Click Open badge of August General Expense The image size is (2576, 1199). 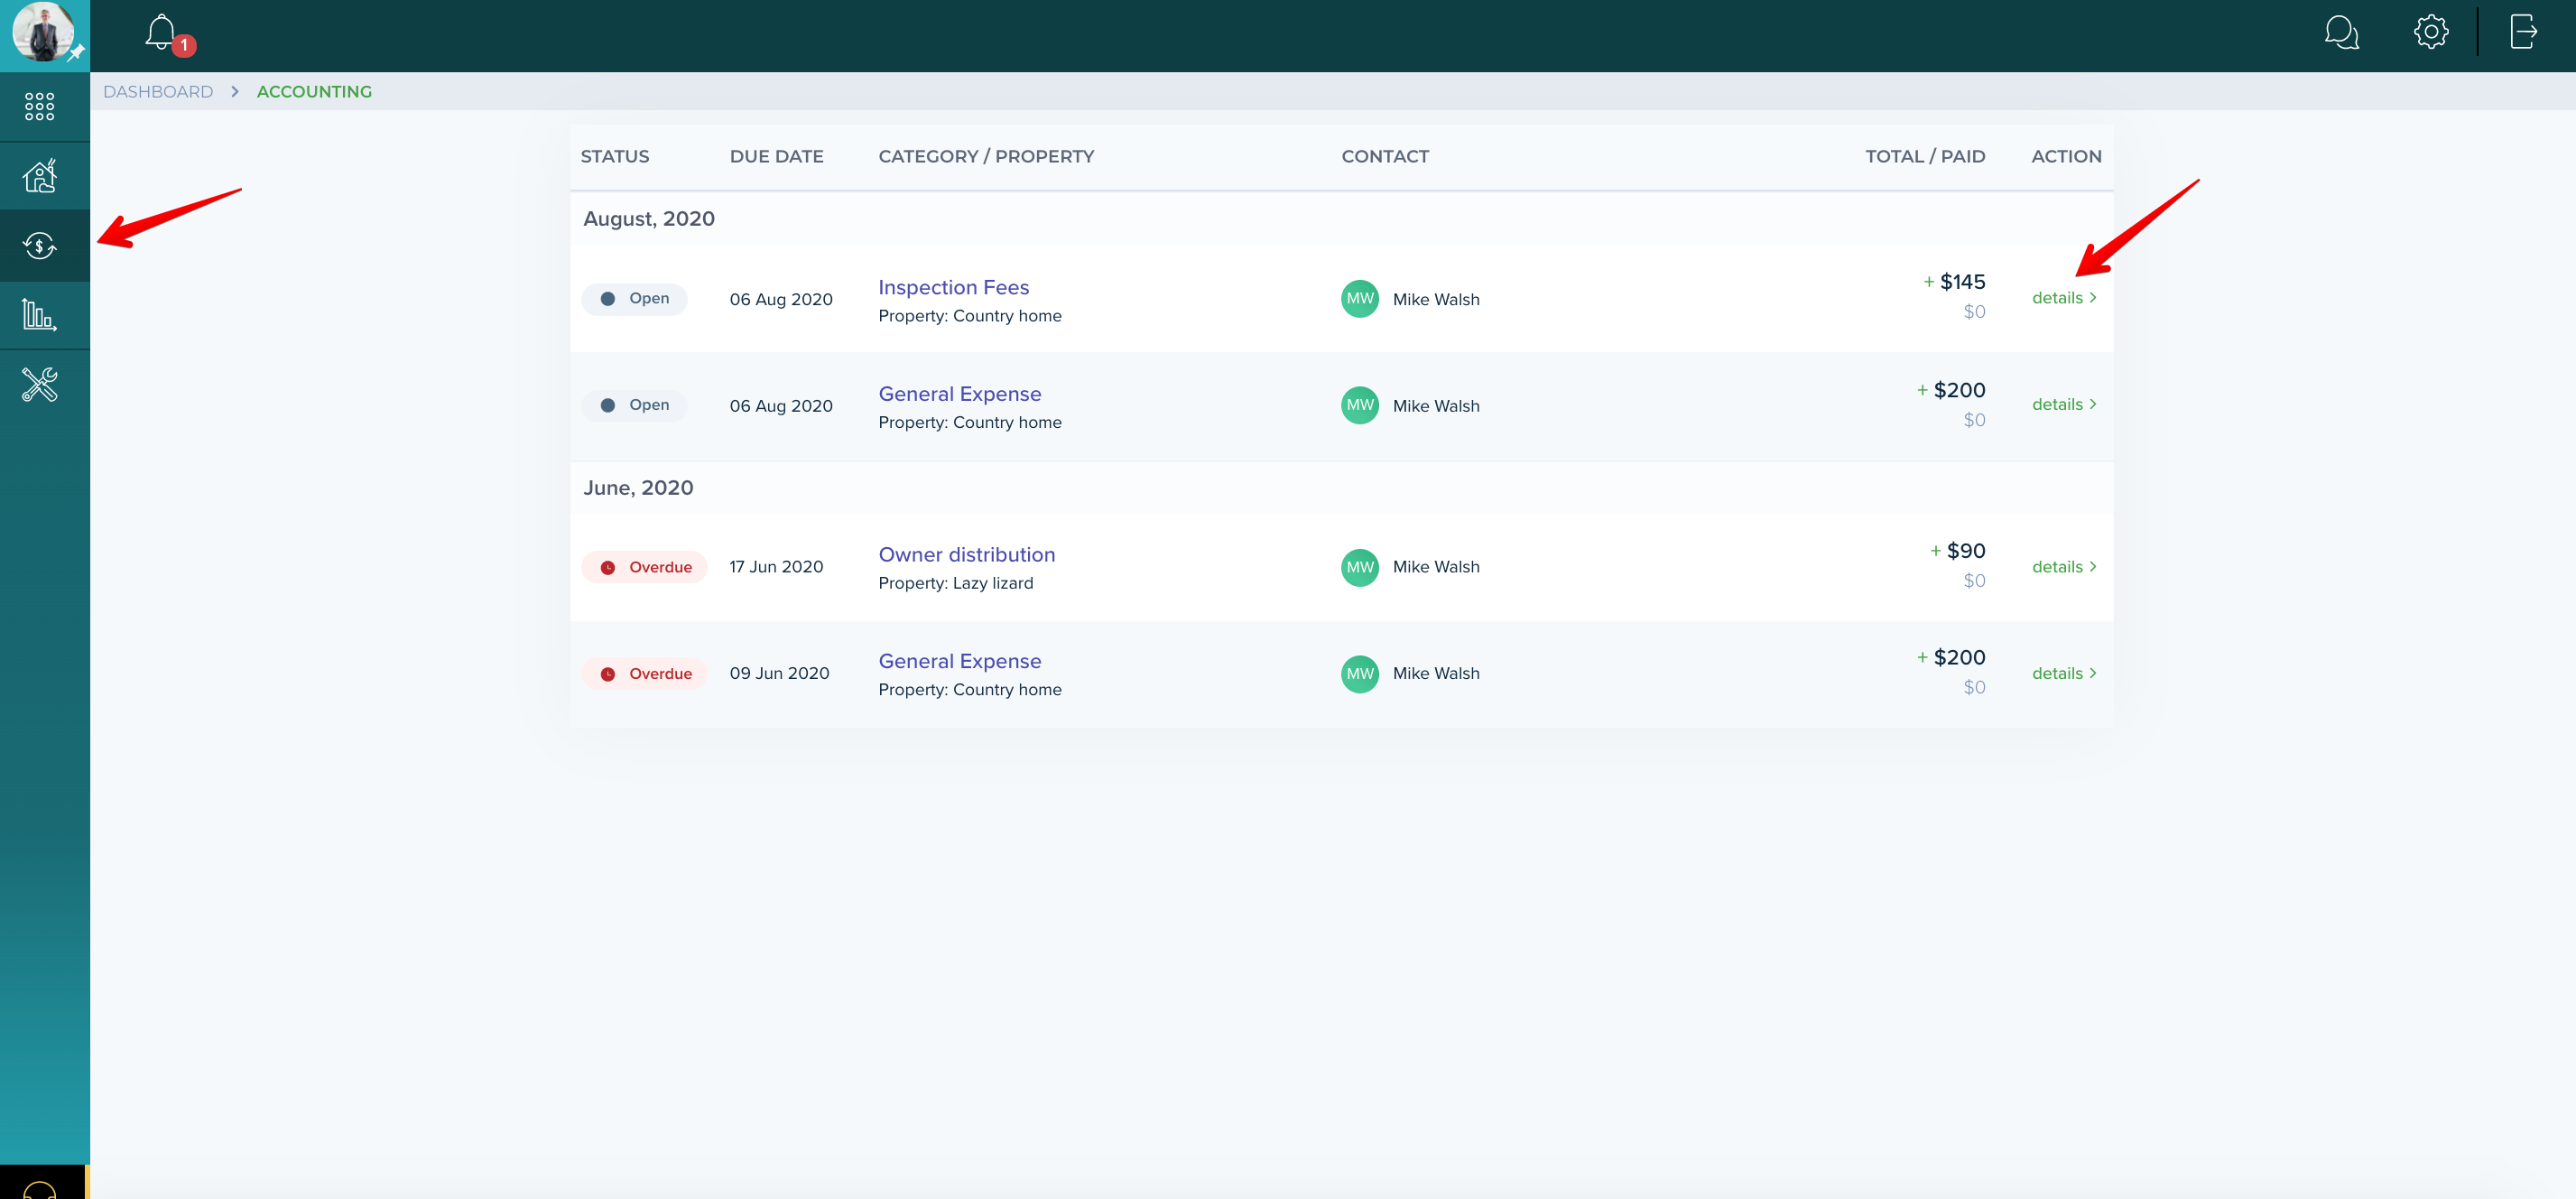tap(634, 405)
